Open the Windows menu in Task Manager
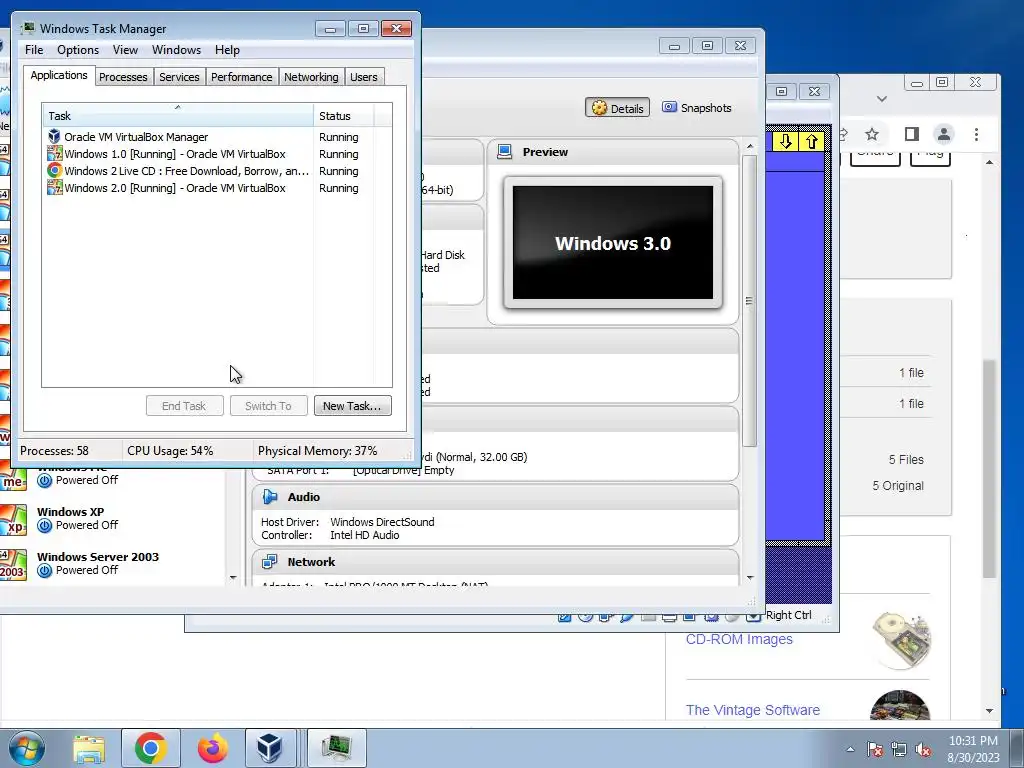 [176, 50]
